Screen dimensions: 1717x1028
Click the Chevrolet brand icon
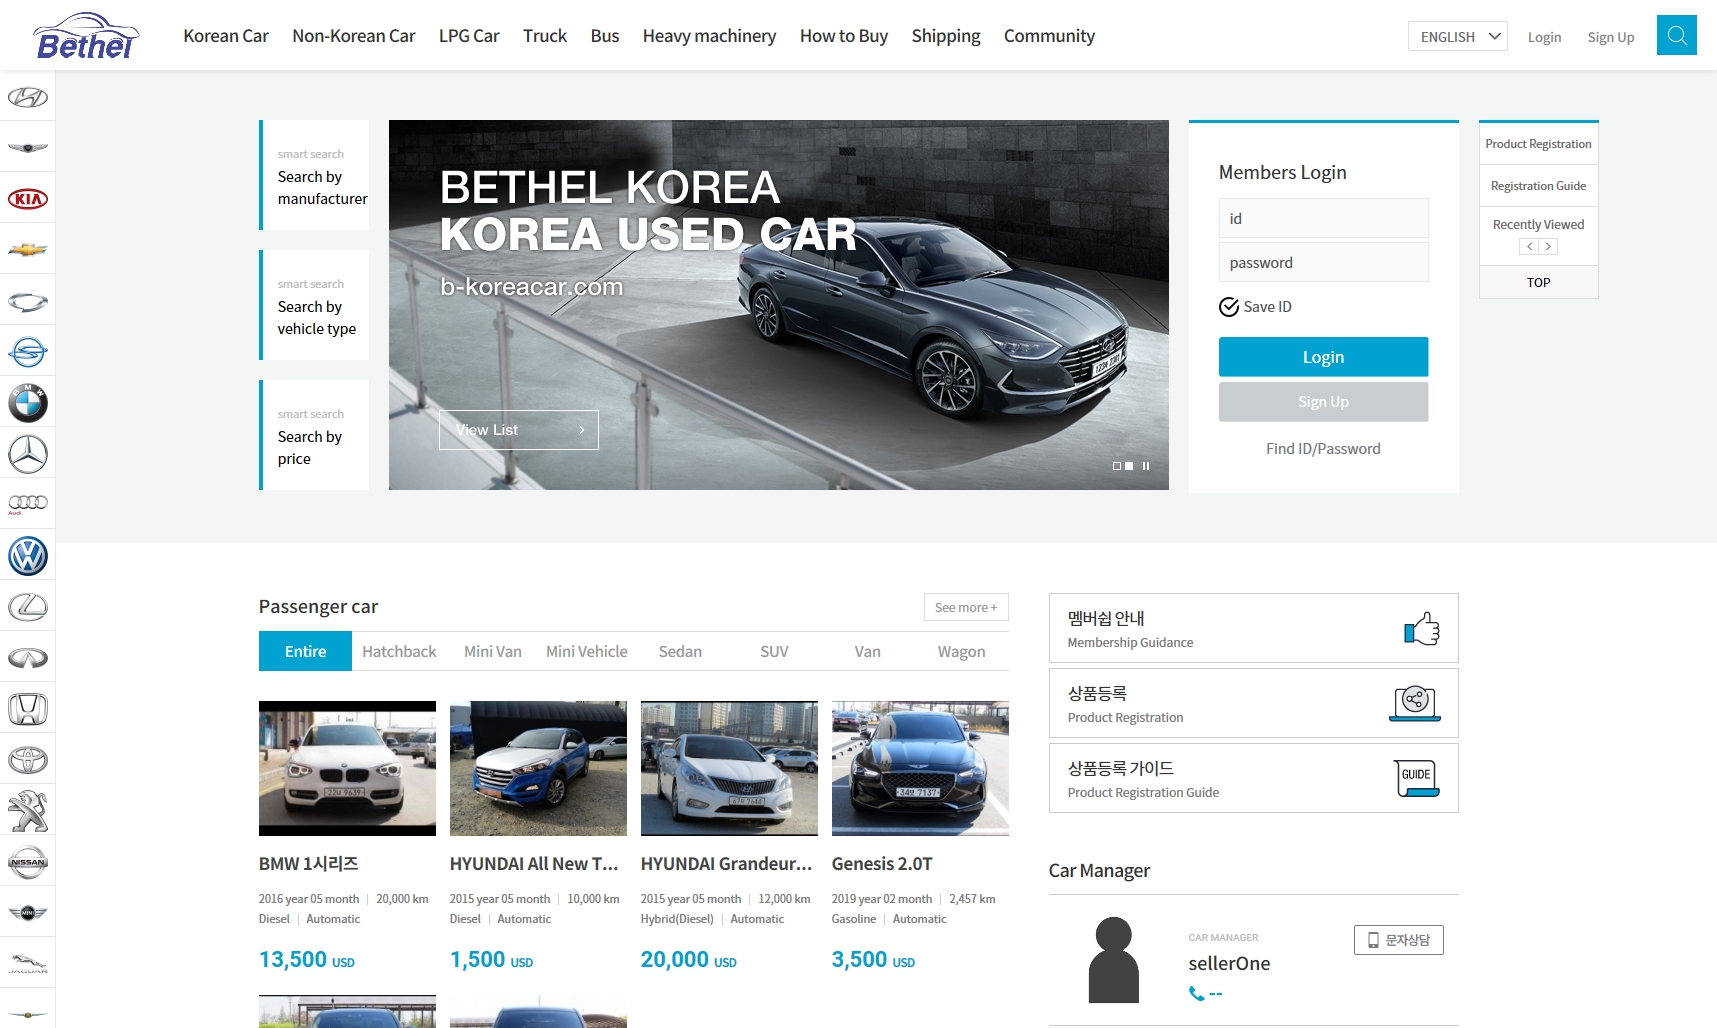[x=28, y=250]
